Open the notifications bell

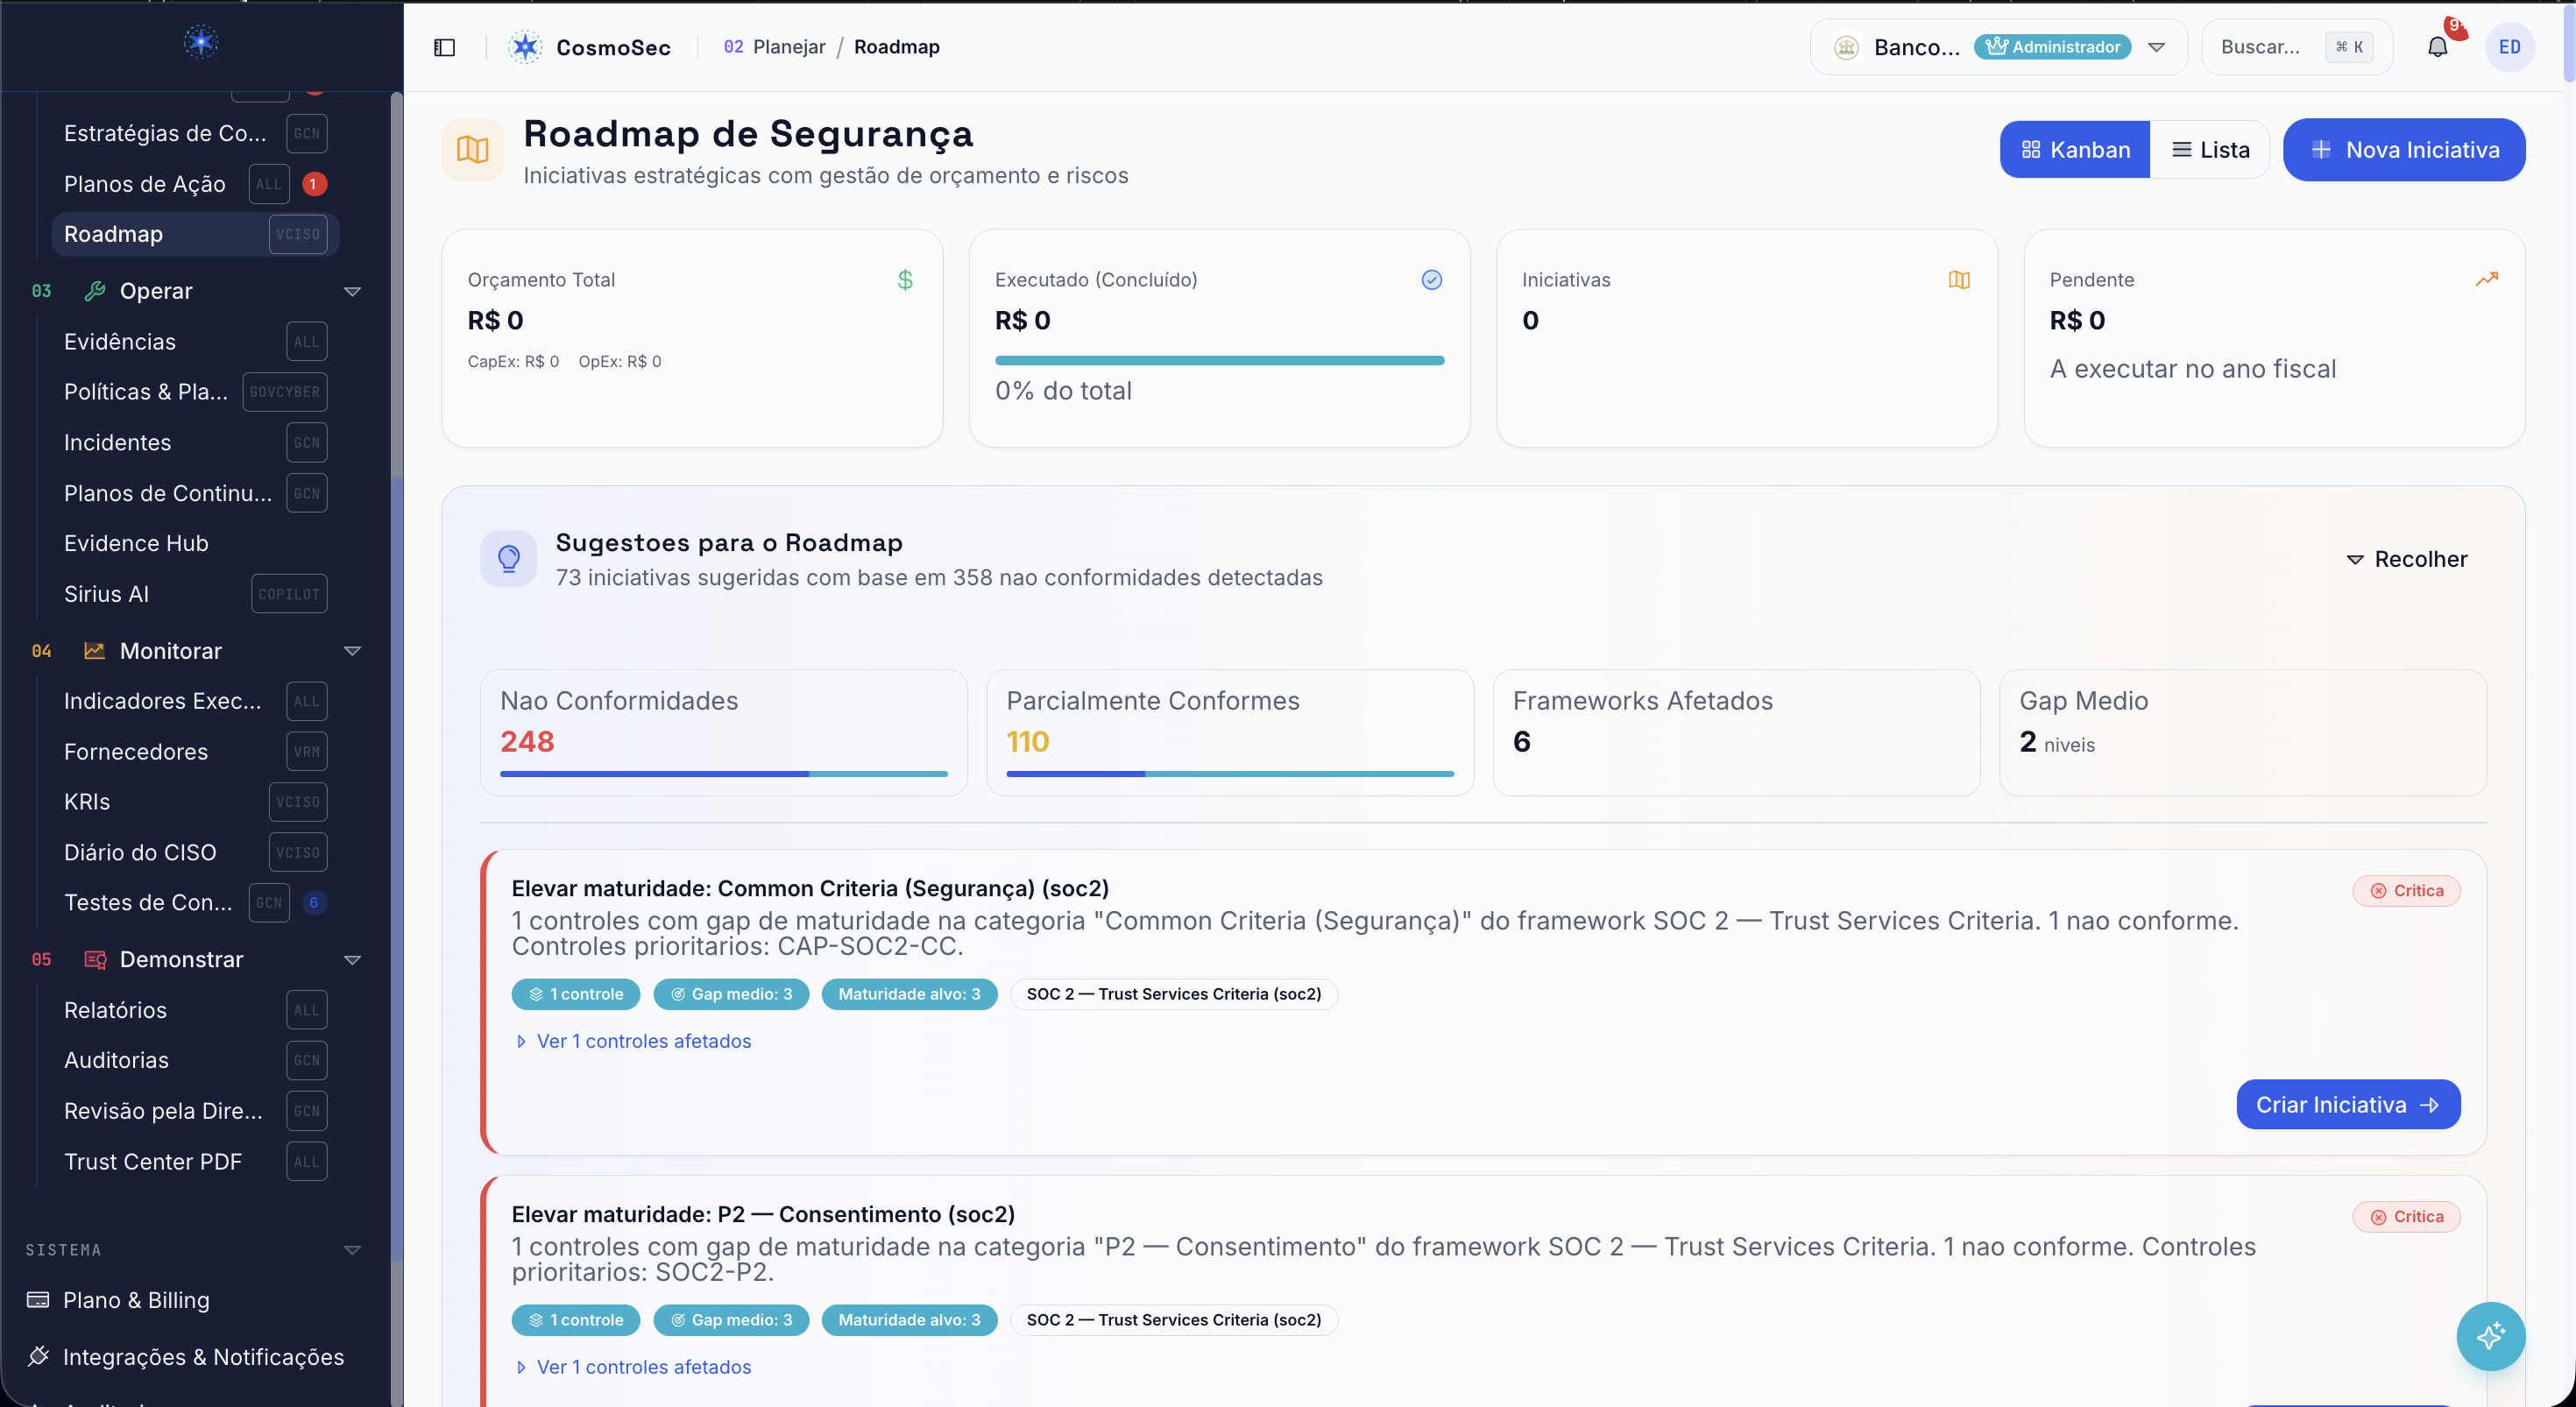2437,47
